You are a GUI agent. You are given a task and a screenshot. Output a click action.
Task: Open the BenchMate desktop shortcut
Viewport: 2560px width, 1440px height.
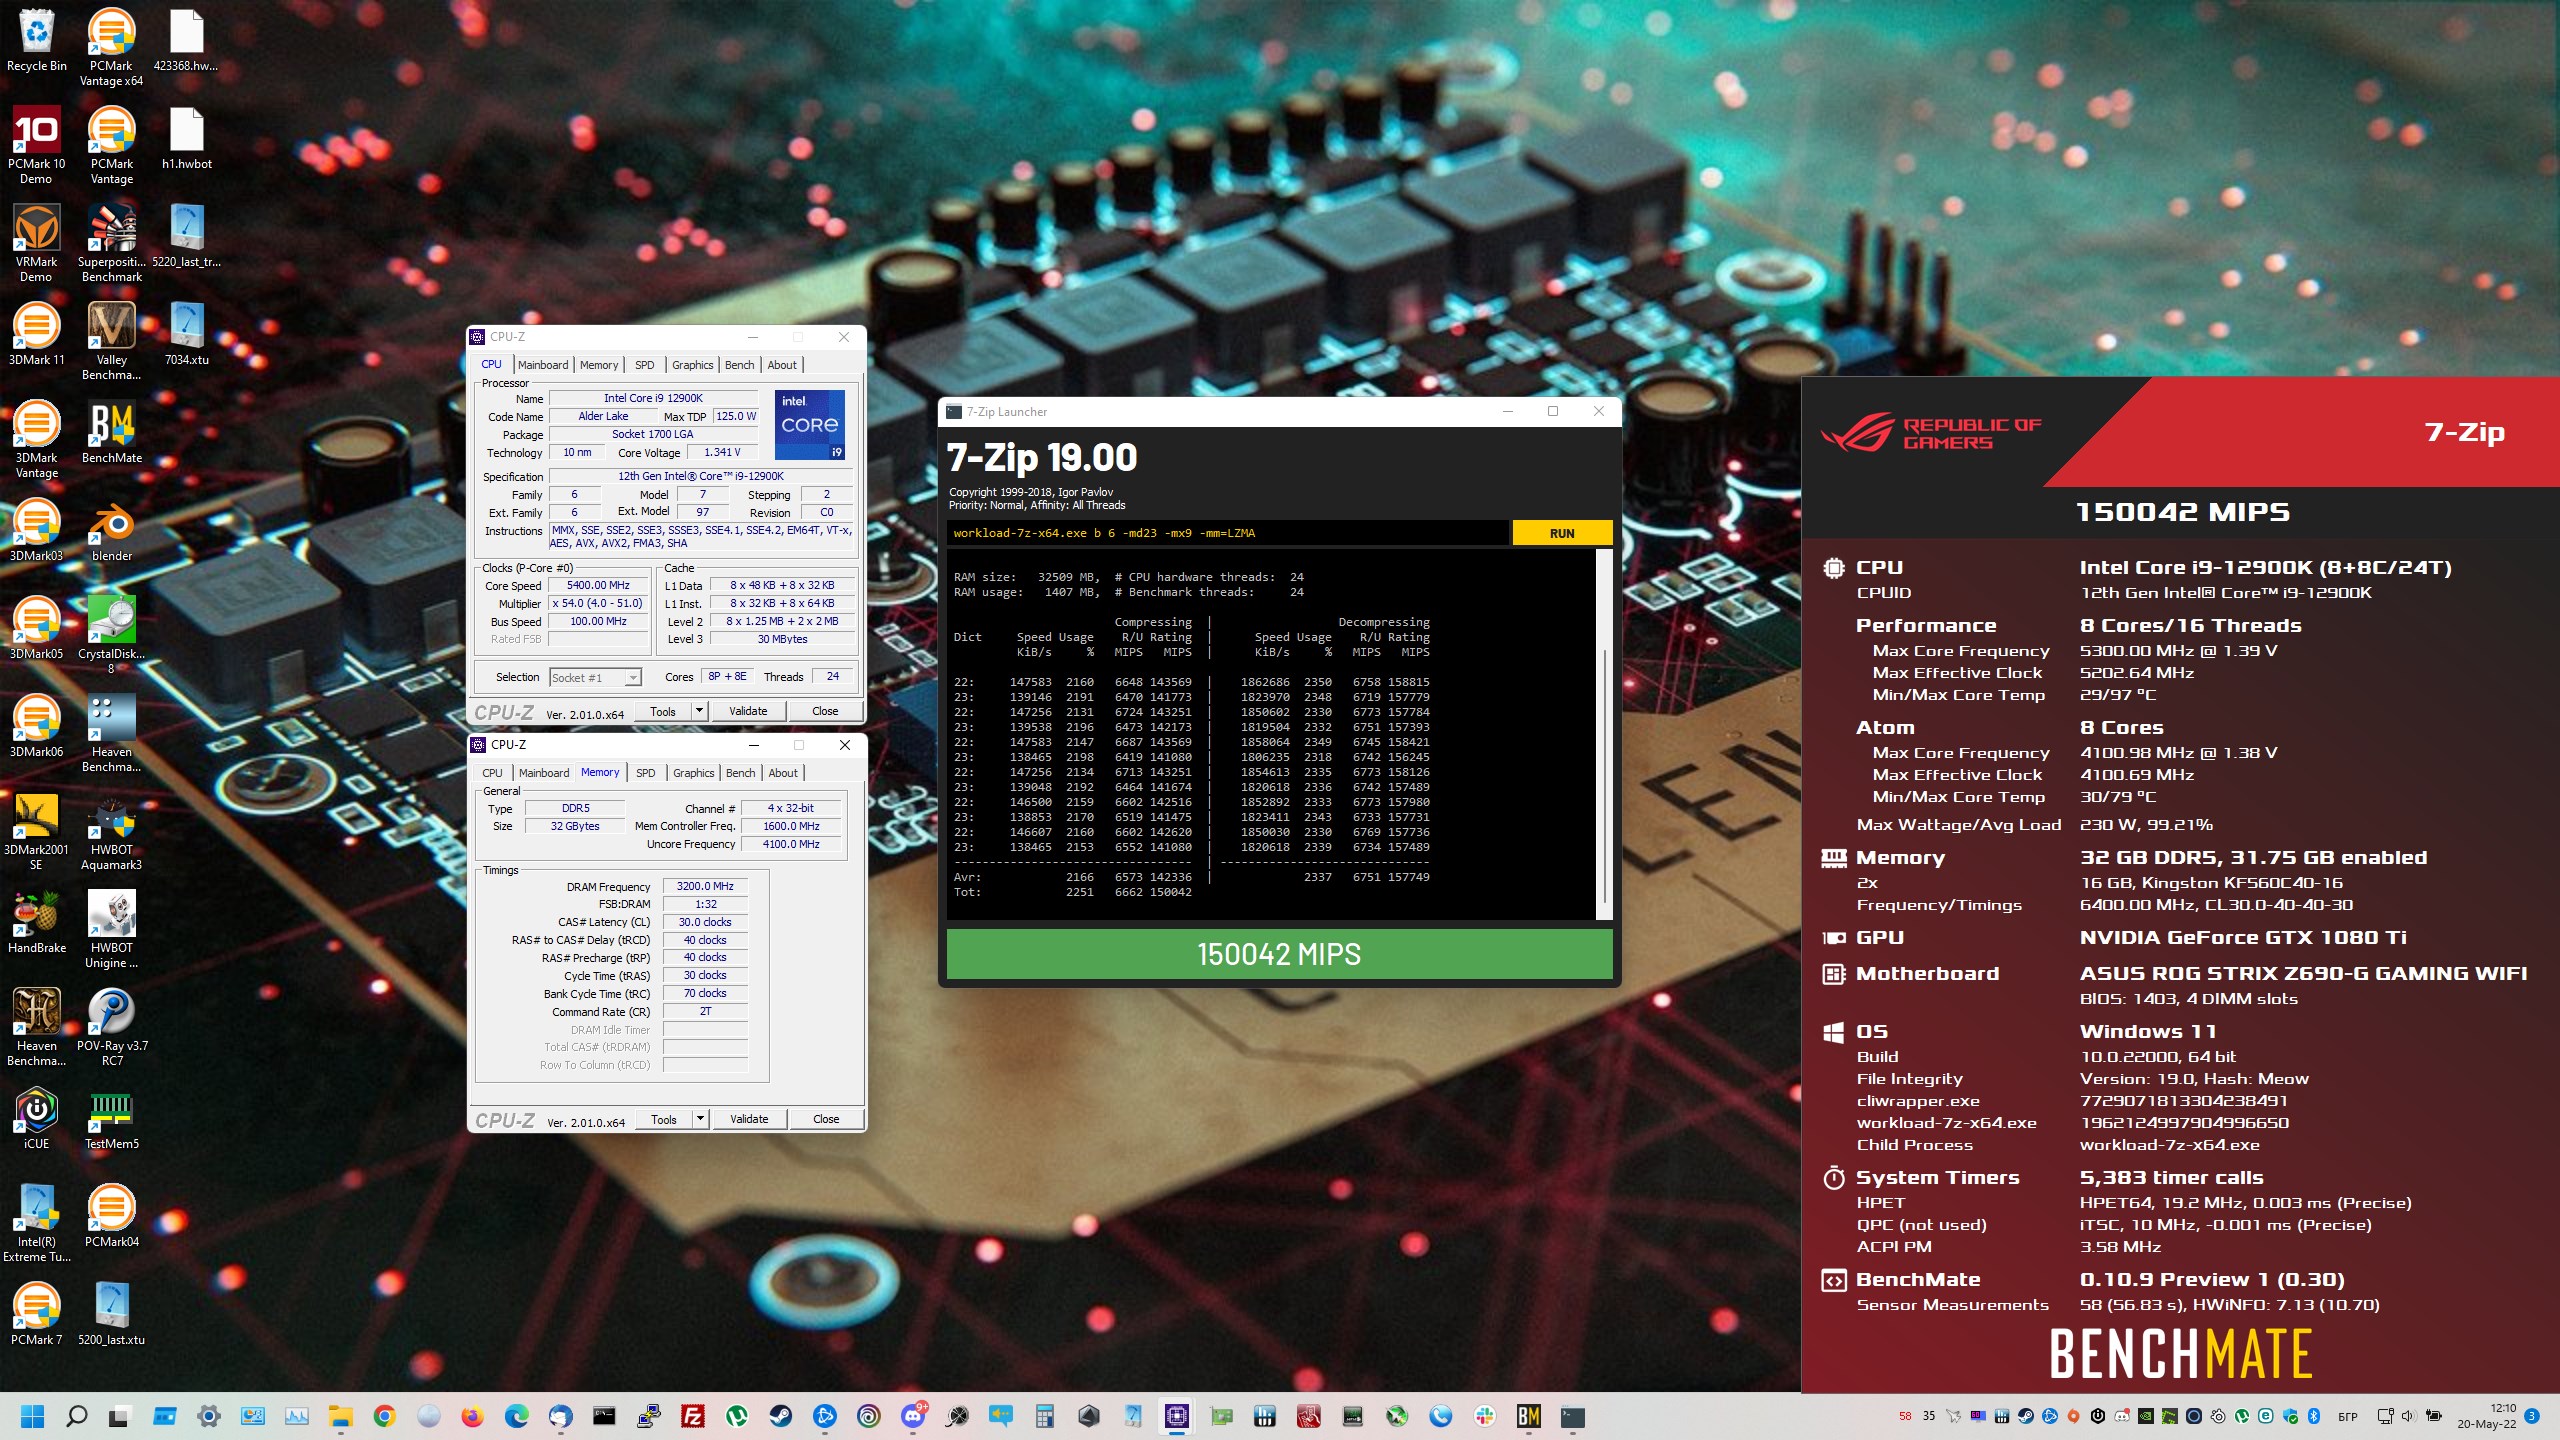pyautogui.click(x=111, y=432)
